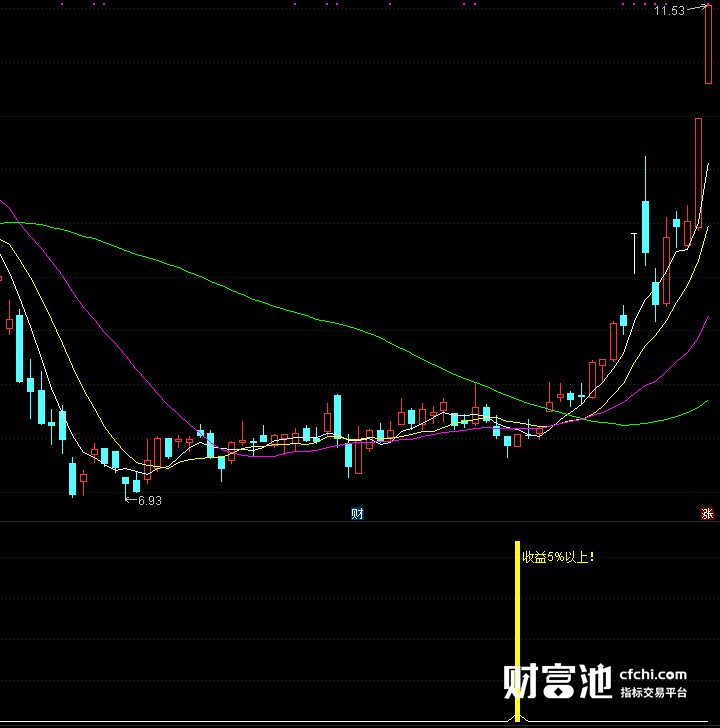Image resolution: width=720 pixels, height=728 pixels.
Task: Click the 6.93 low price label
Action: [150, 500]
